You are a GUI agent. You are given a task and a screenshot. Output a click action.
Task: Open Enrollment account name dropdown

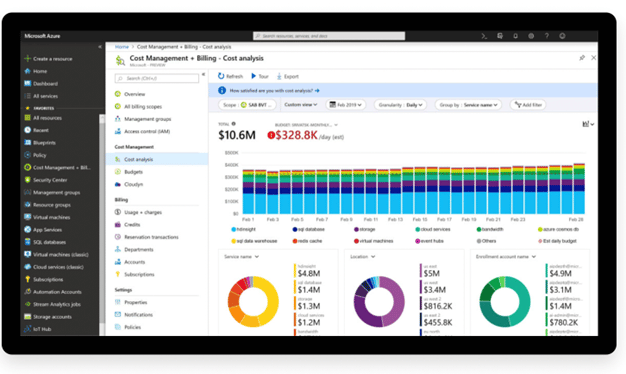click(505, 257)
